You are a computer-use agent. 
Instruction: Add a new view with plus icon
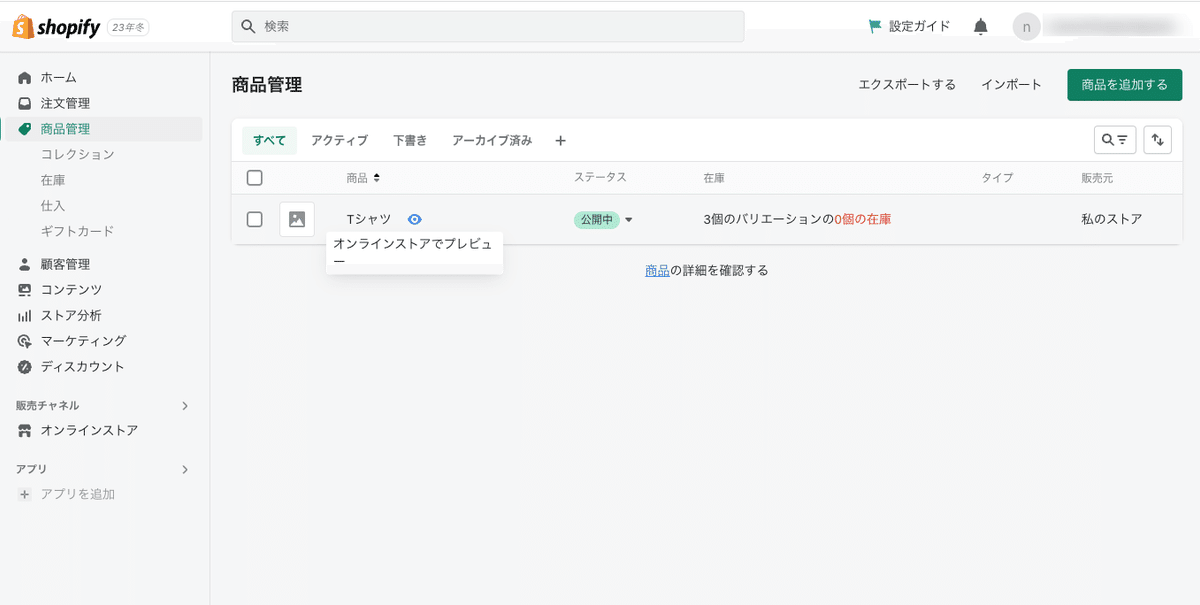[560, 141]
